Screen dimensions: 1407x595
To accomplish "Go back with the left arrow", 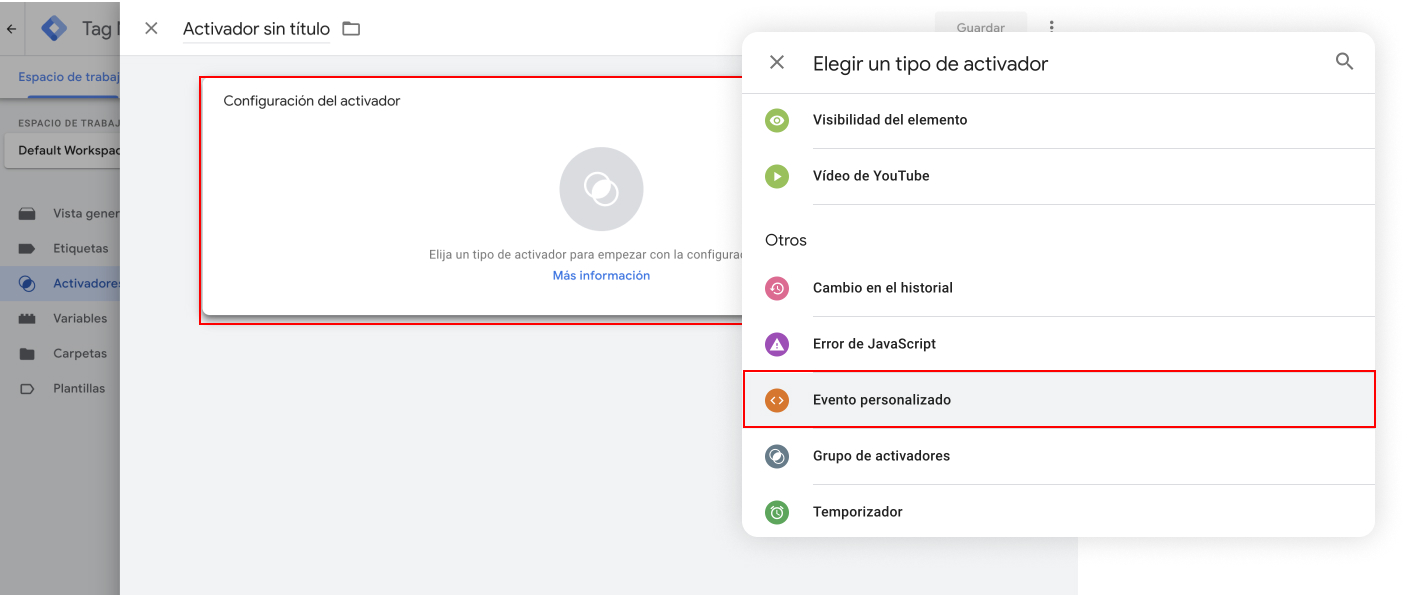I will coord(11,29).
